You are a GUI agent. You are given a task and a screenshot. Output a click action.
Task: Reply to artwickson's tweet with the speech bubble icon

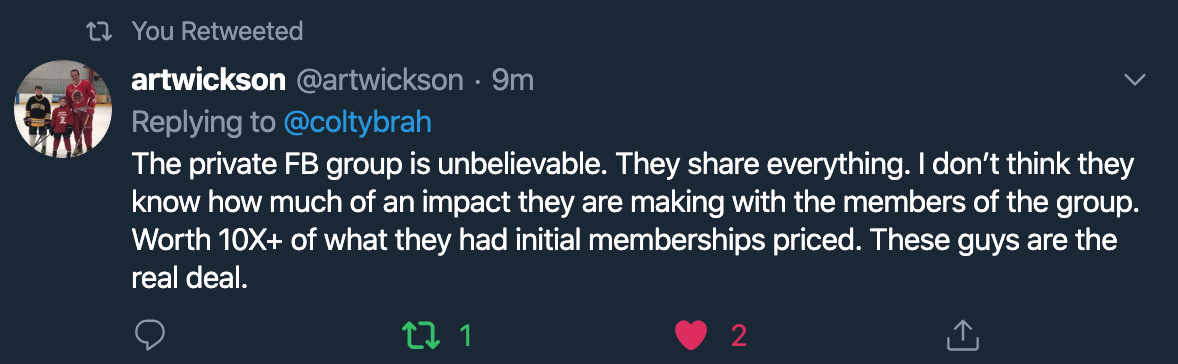pyautogui.click(x=150, y=335)
